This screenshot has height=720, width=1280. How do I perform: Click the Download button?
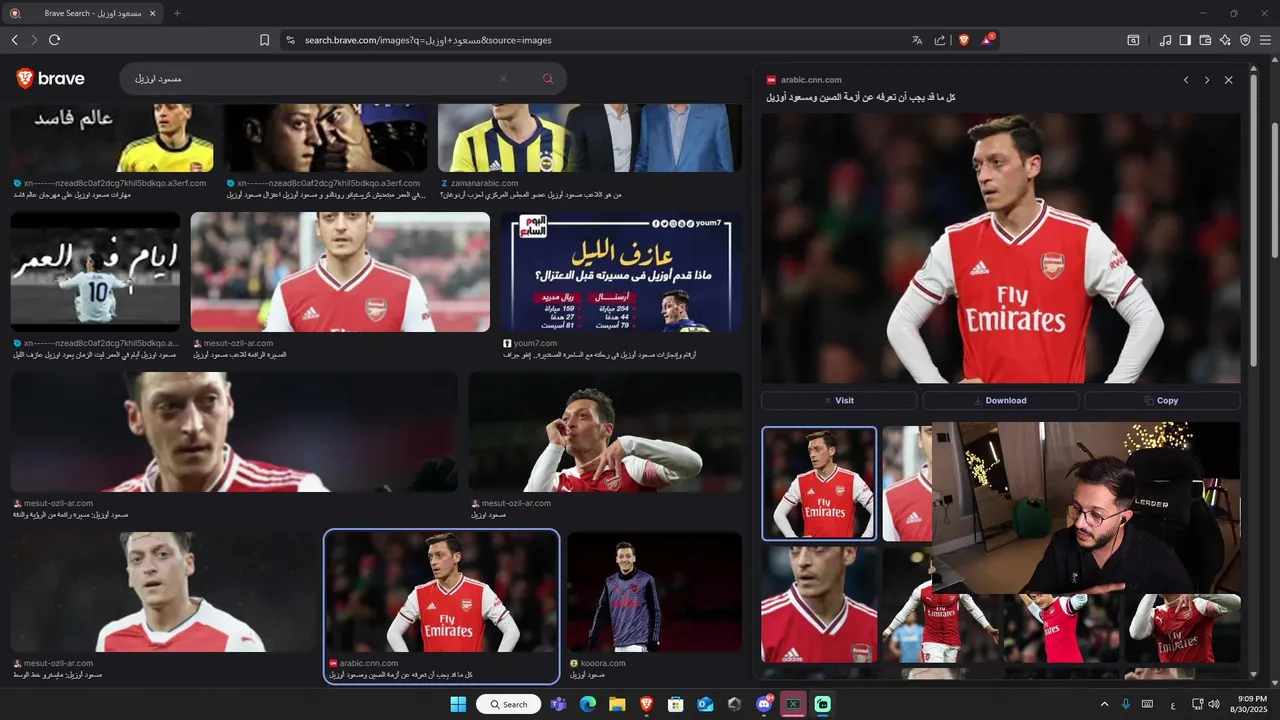click(x=1000, y=400)
